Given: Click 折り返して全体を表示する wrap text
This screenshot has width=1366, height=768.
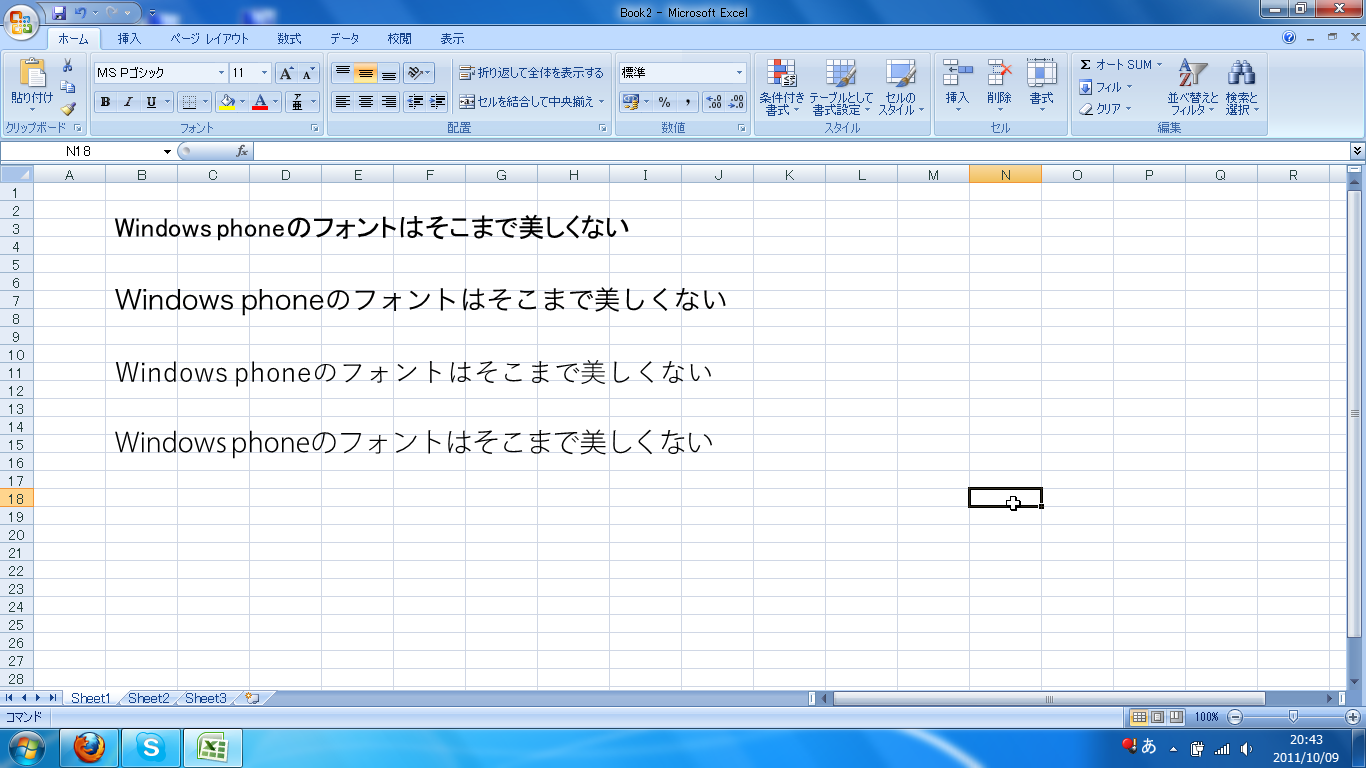Looking at the screenshot, I should click(x=532, y=73).
